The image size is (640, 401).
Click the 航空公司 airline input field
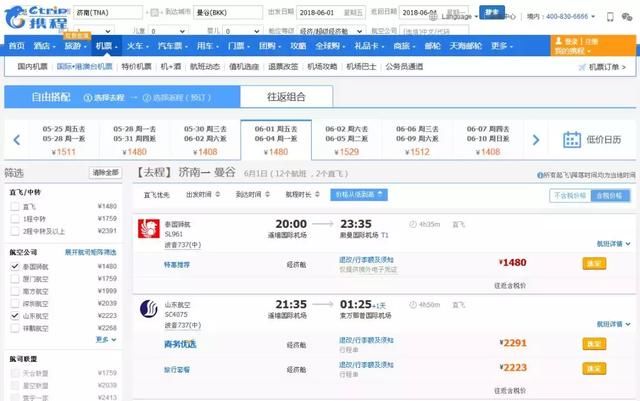[x=434, y=31]
